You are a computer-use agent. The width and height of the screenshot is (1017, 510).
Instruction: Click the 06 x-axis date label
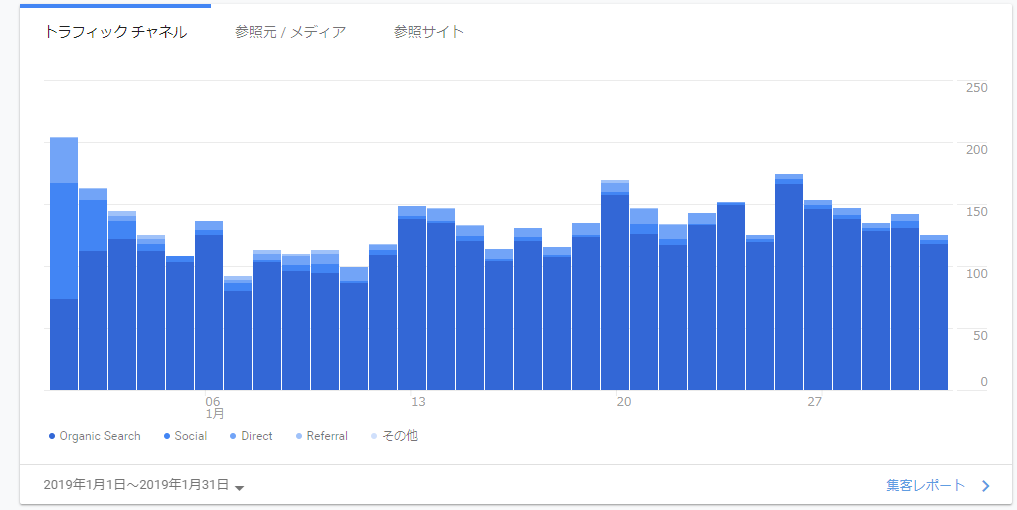(x=213, y=402)
